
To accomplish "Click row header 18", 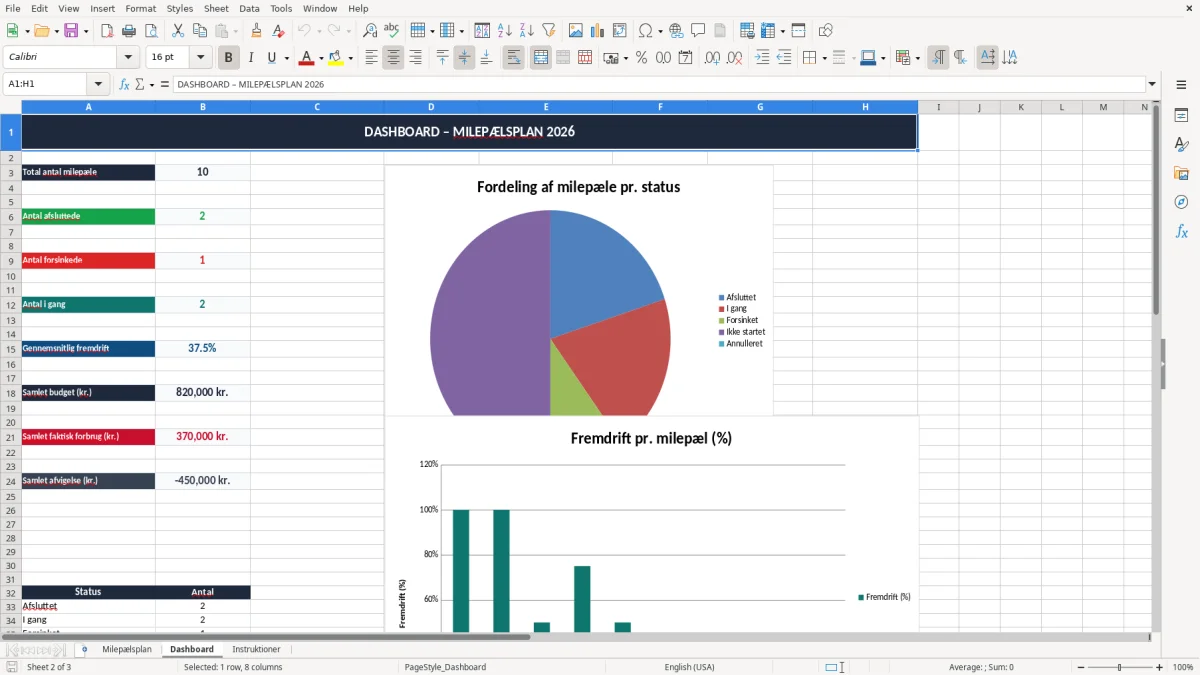I will click(11, 392).
